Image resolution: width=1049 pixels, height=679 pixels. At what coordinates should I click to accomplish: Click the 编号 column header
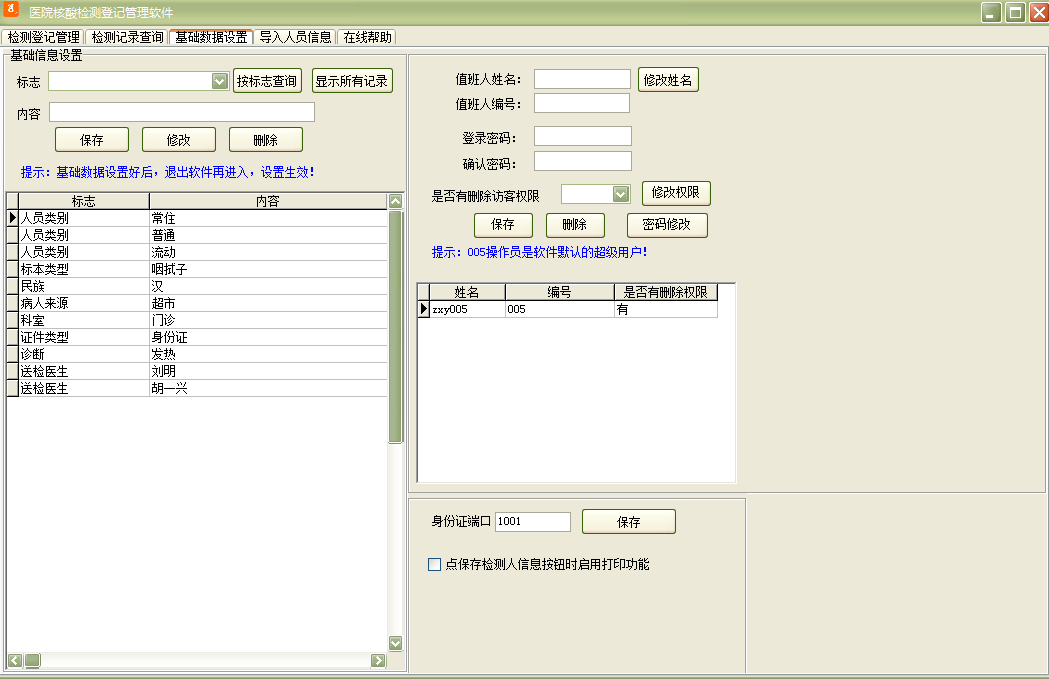[x=559, y=292]
